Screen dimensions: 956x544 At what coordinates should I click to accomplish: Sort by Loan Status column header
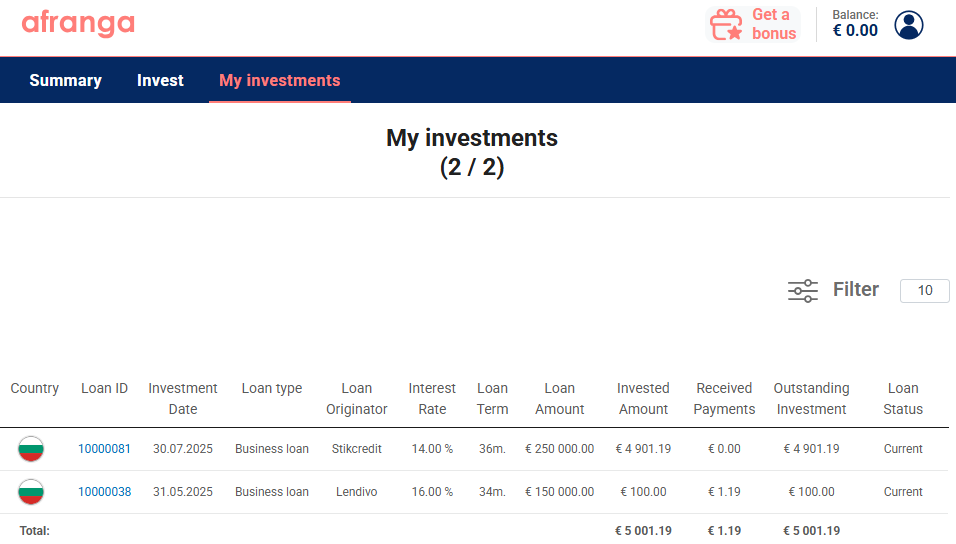tap(903, 399)
